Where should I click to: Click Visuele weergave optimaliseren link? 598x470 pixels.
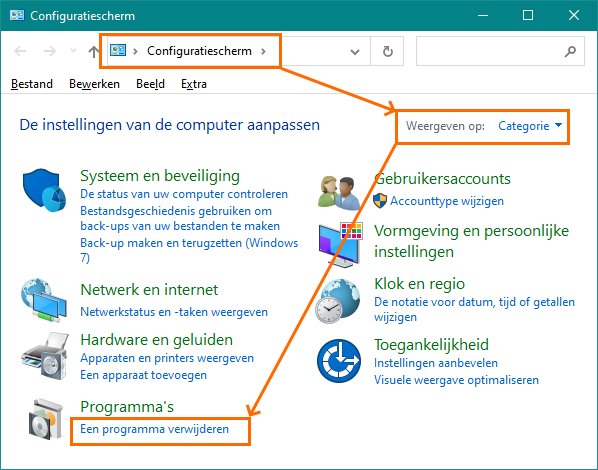457,380
